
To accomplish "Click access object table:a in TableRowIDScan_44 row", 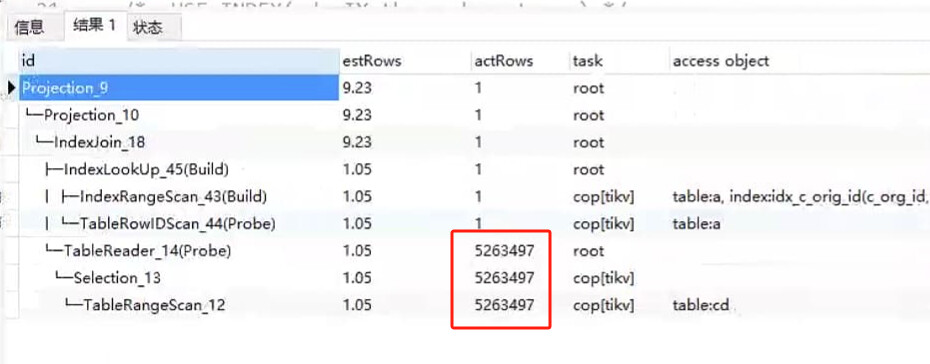I will [x=696, y=223].
